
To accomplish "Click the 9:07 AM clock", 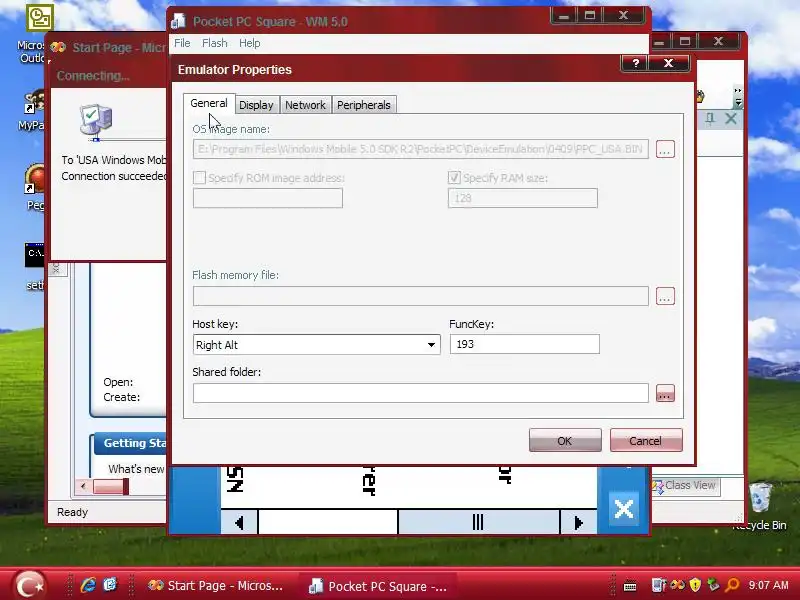I will coord(768,585).
